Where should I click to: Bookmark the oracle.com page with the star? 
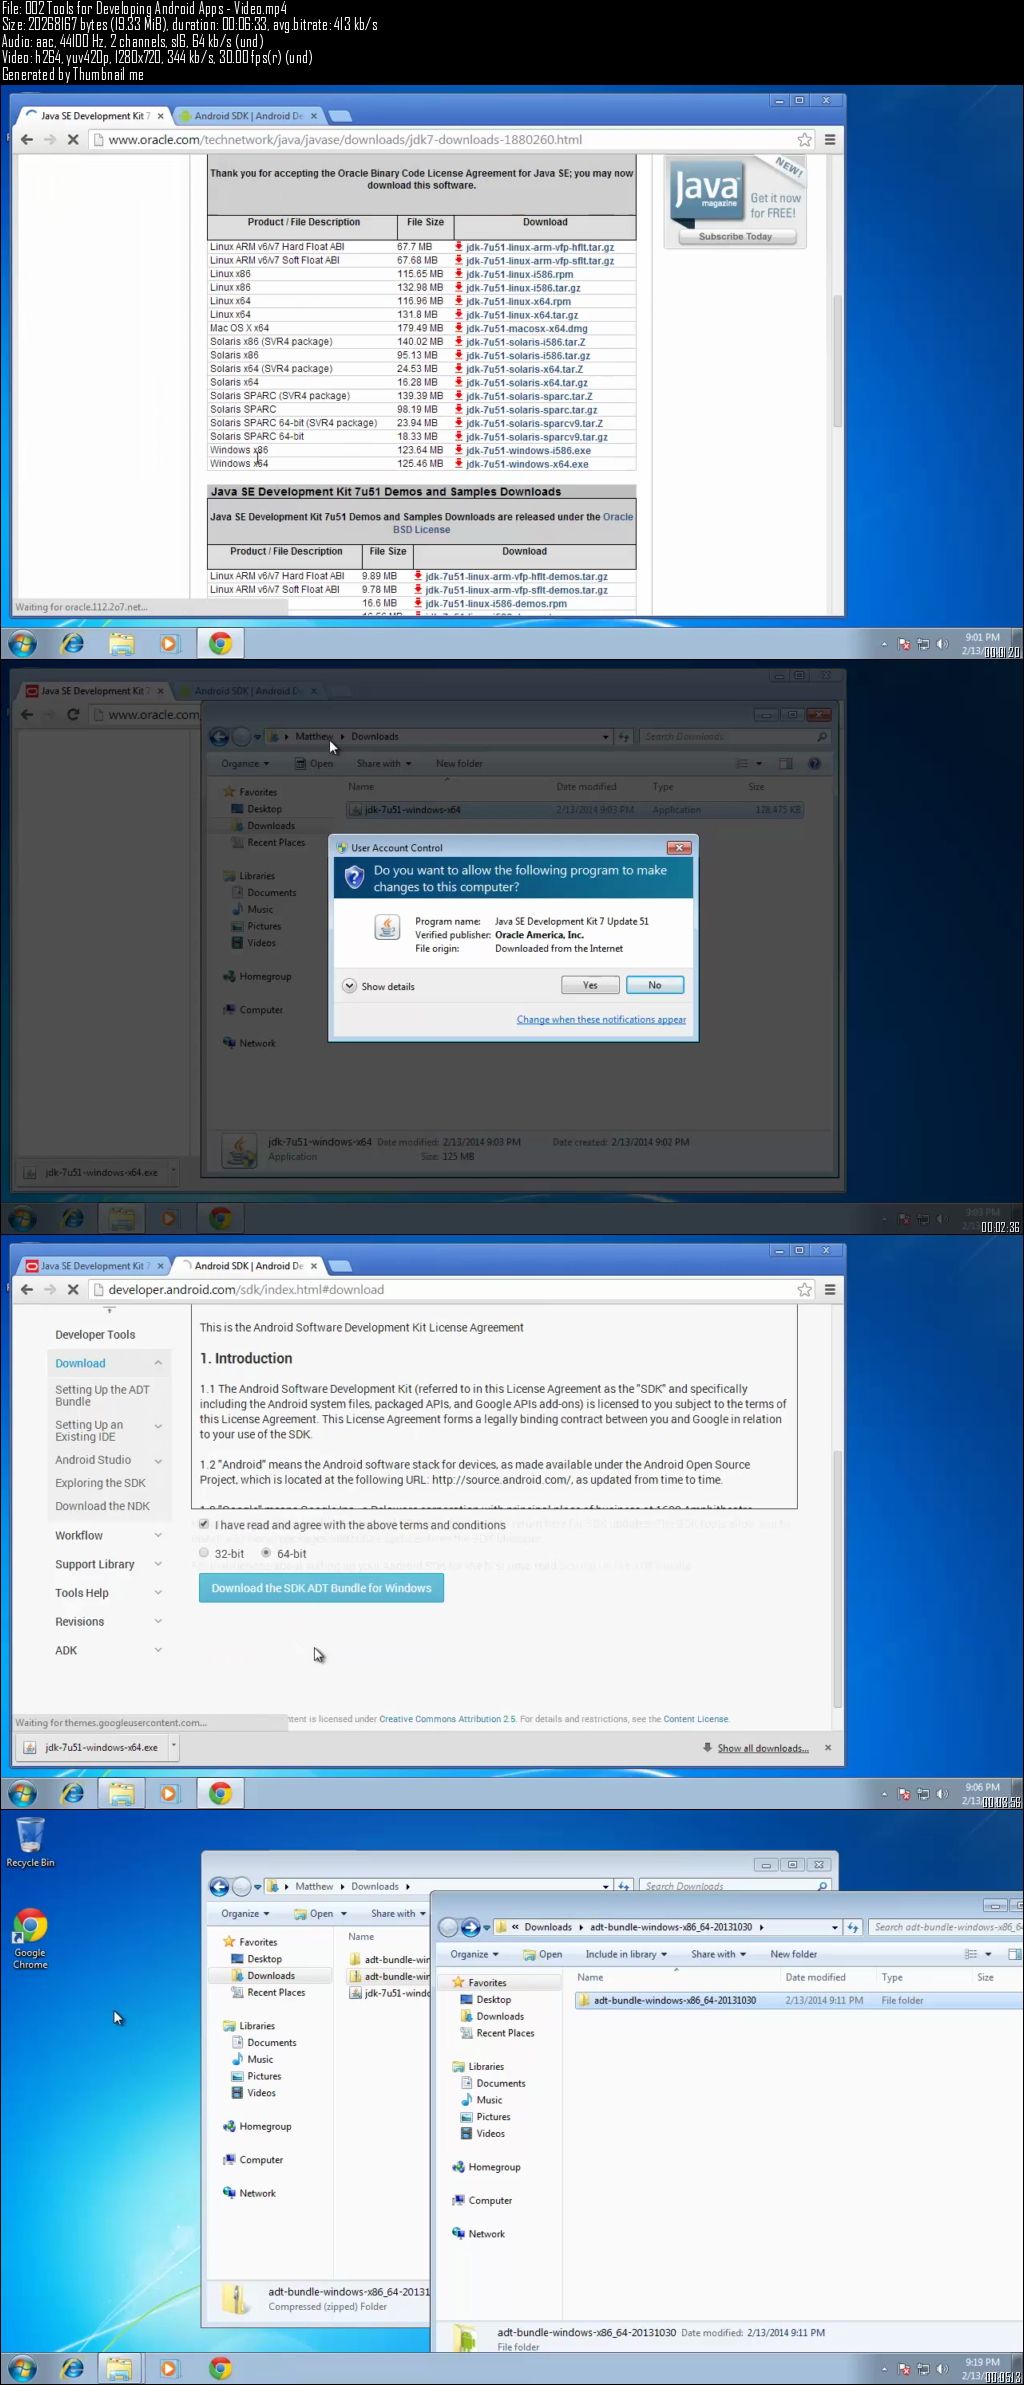click(x=804, y=140)
